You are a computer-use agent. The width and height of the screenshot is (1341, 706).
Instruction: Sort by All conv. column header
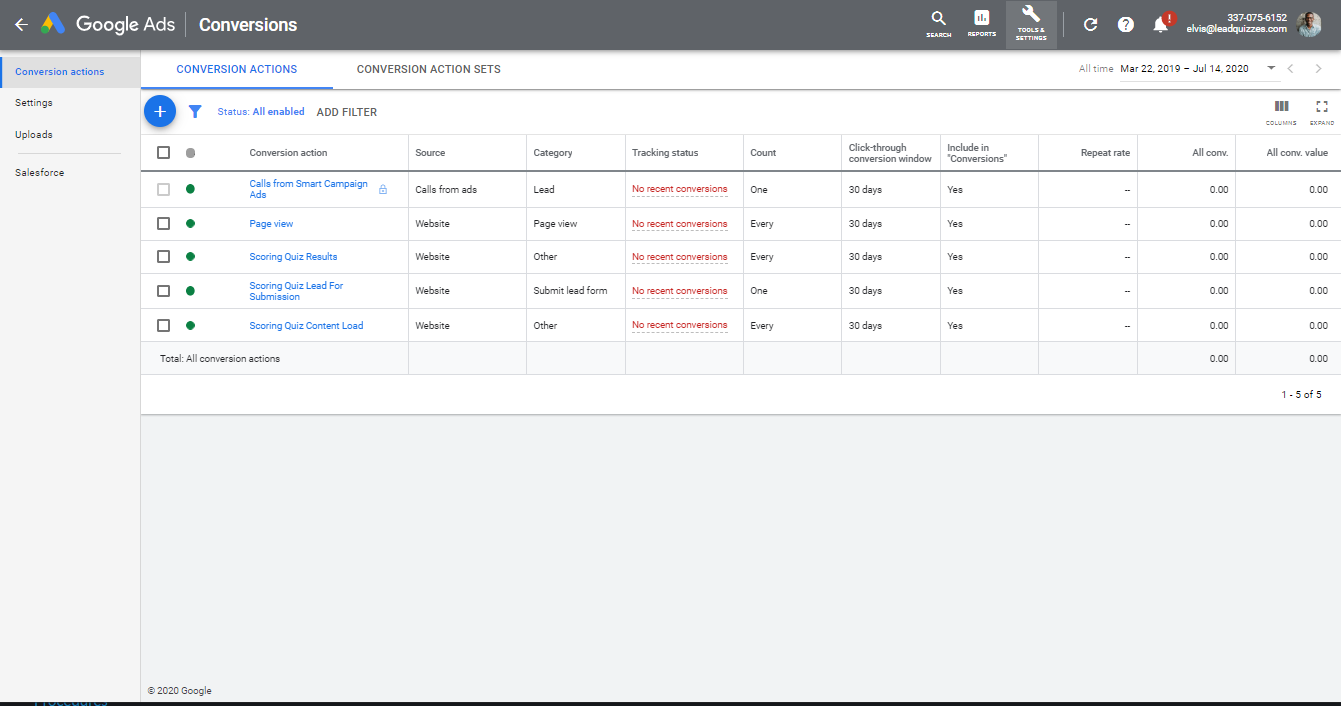[x=1210, y=153]
